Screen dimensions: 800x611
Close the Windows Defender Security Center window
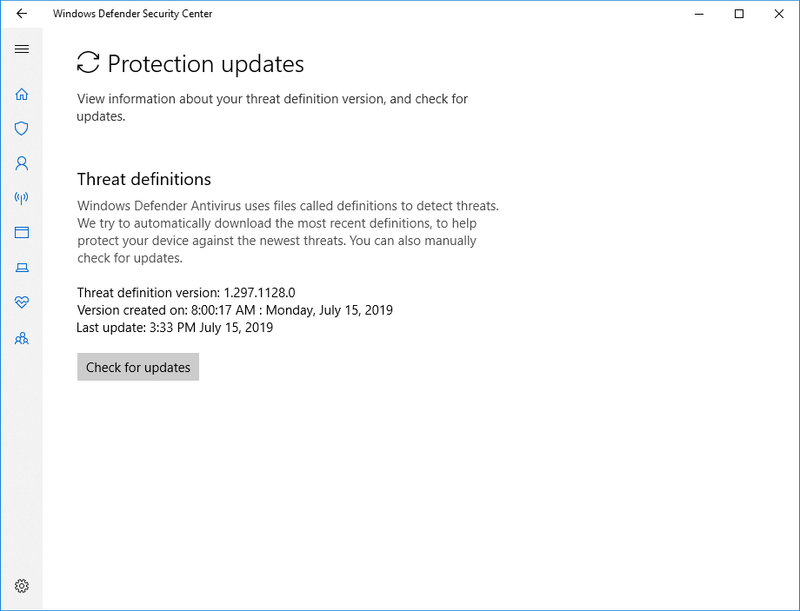[x=777, y=14]
